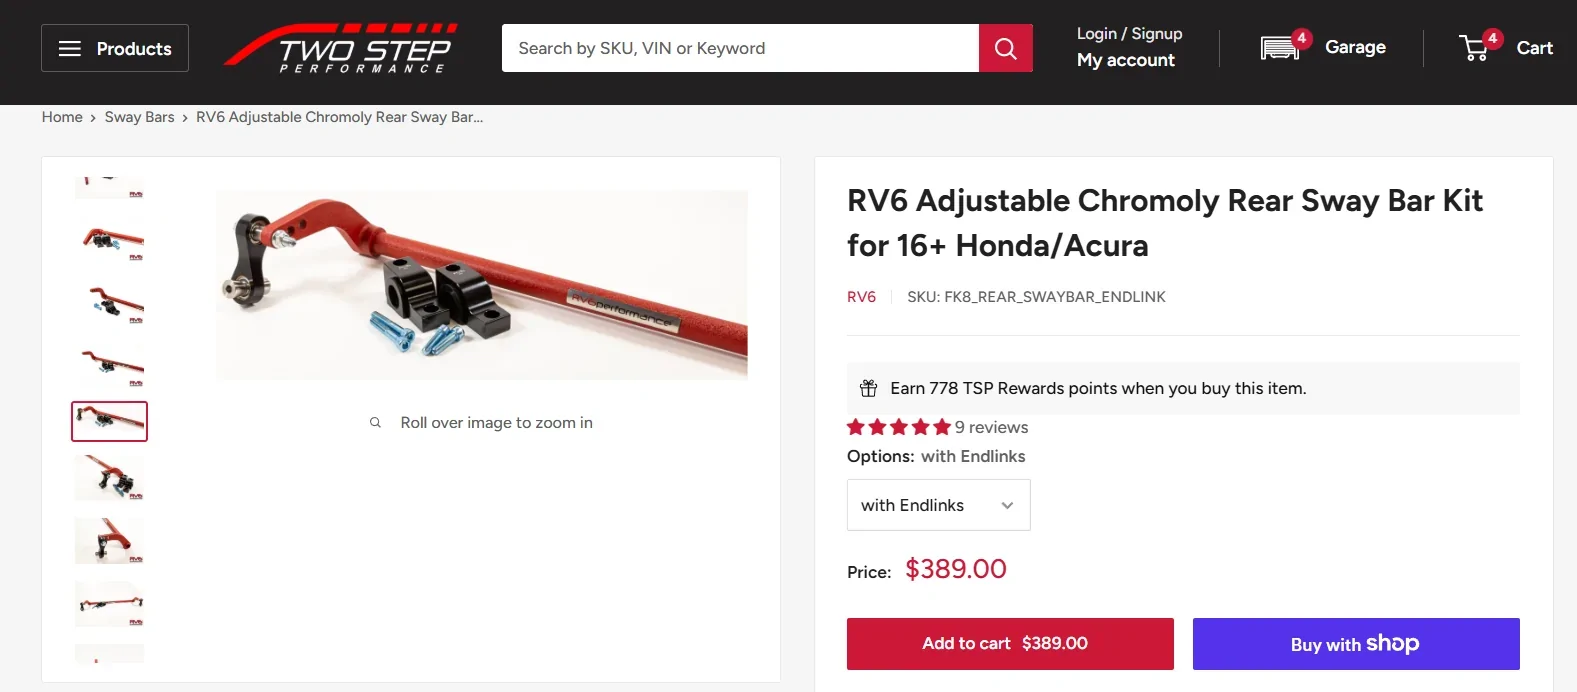The height and width of the screenshot is (692, 1577).
Task: Open the Garage vehicle icon
Action: click(1279, 47)
